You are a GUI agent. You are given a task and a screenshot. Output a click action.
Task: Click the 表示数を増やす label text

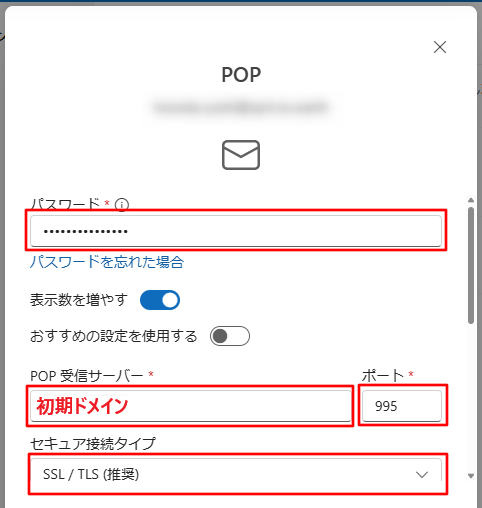(x=79, y=300)
